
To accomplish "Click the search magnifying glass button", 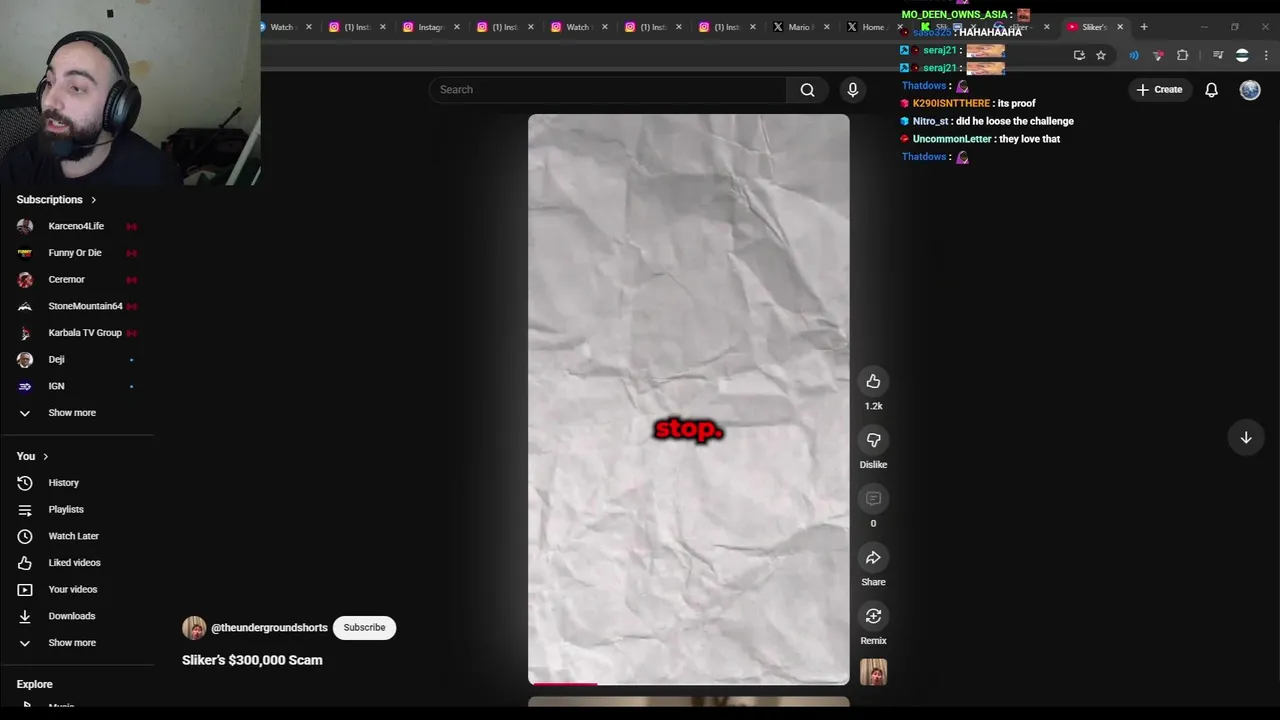I will [807, 90].
